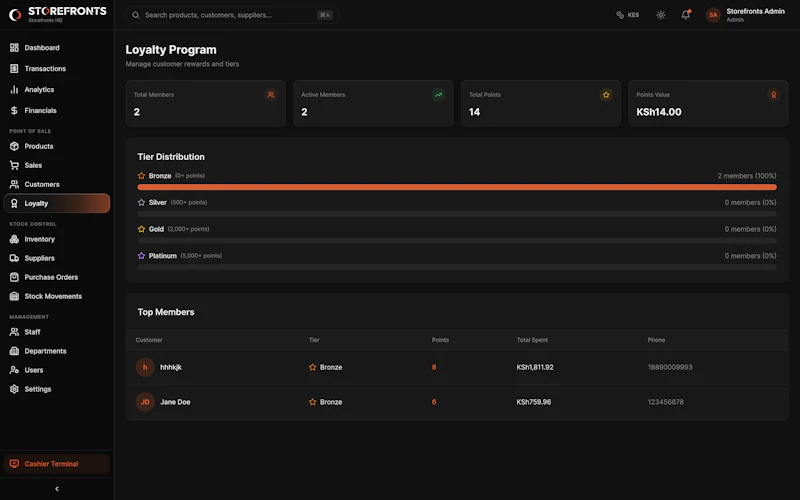Click the Bronze tier progress bar

(x=457, y=187)
